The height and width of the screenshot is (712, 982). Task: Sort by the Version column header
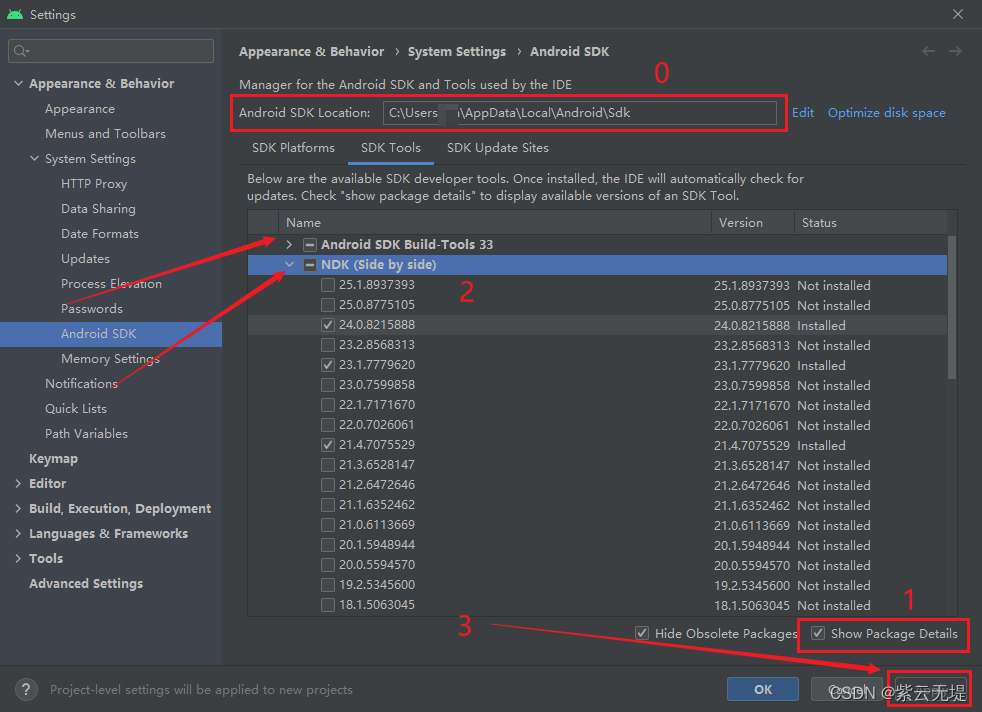click(753, 223)
